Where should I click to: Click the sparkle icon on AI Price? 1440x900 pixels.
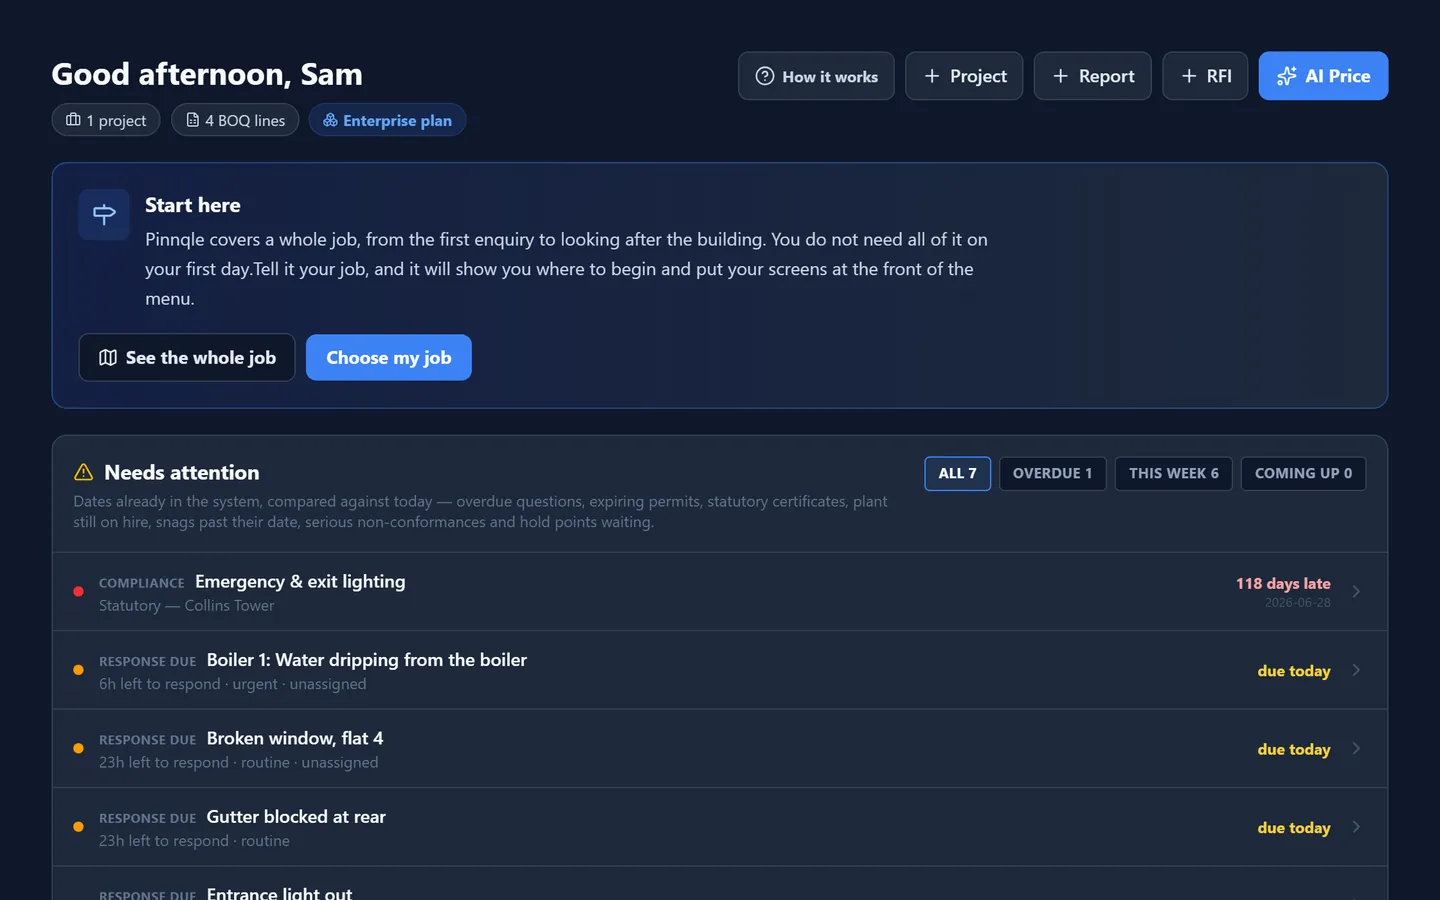pos(1287,76)
